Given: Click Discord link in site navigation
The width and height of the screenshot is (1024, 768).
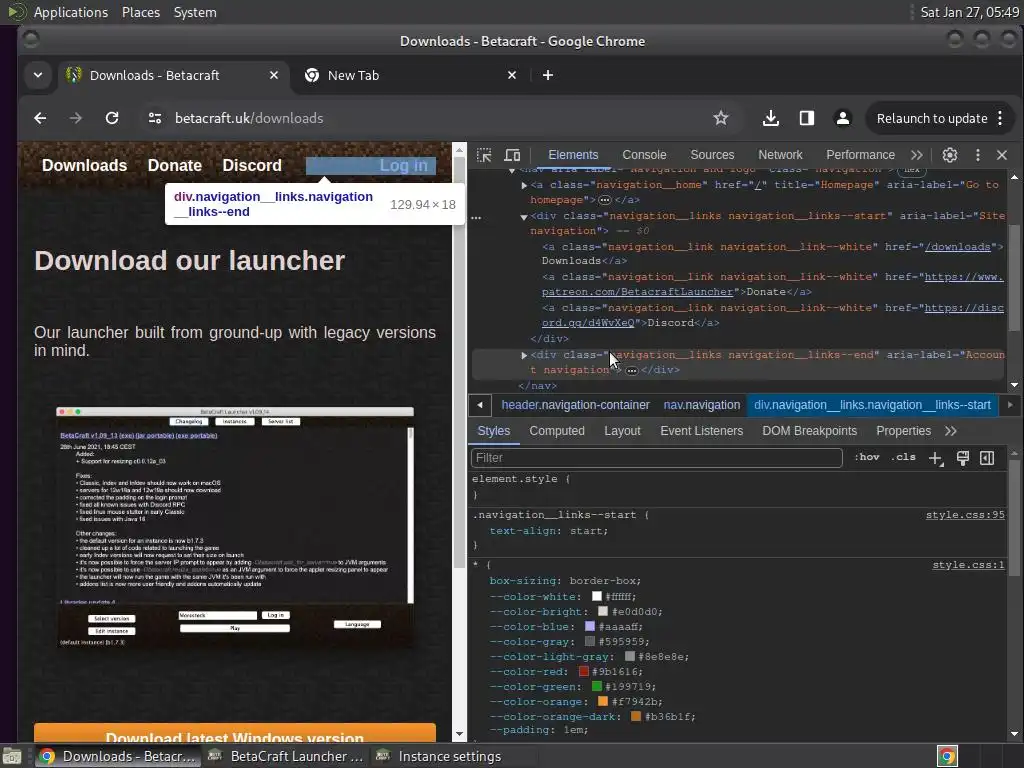Looking at the screenshot, I should coord(251,165).
